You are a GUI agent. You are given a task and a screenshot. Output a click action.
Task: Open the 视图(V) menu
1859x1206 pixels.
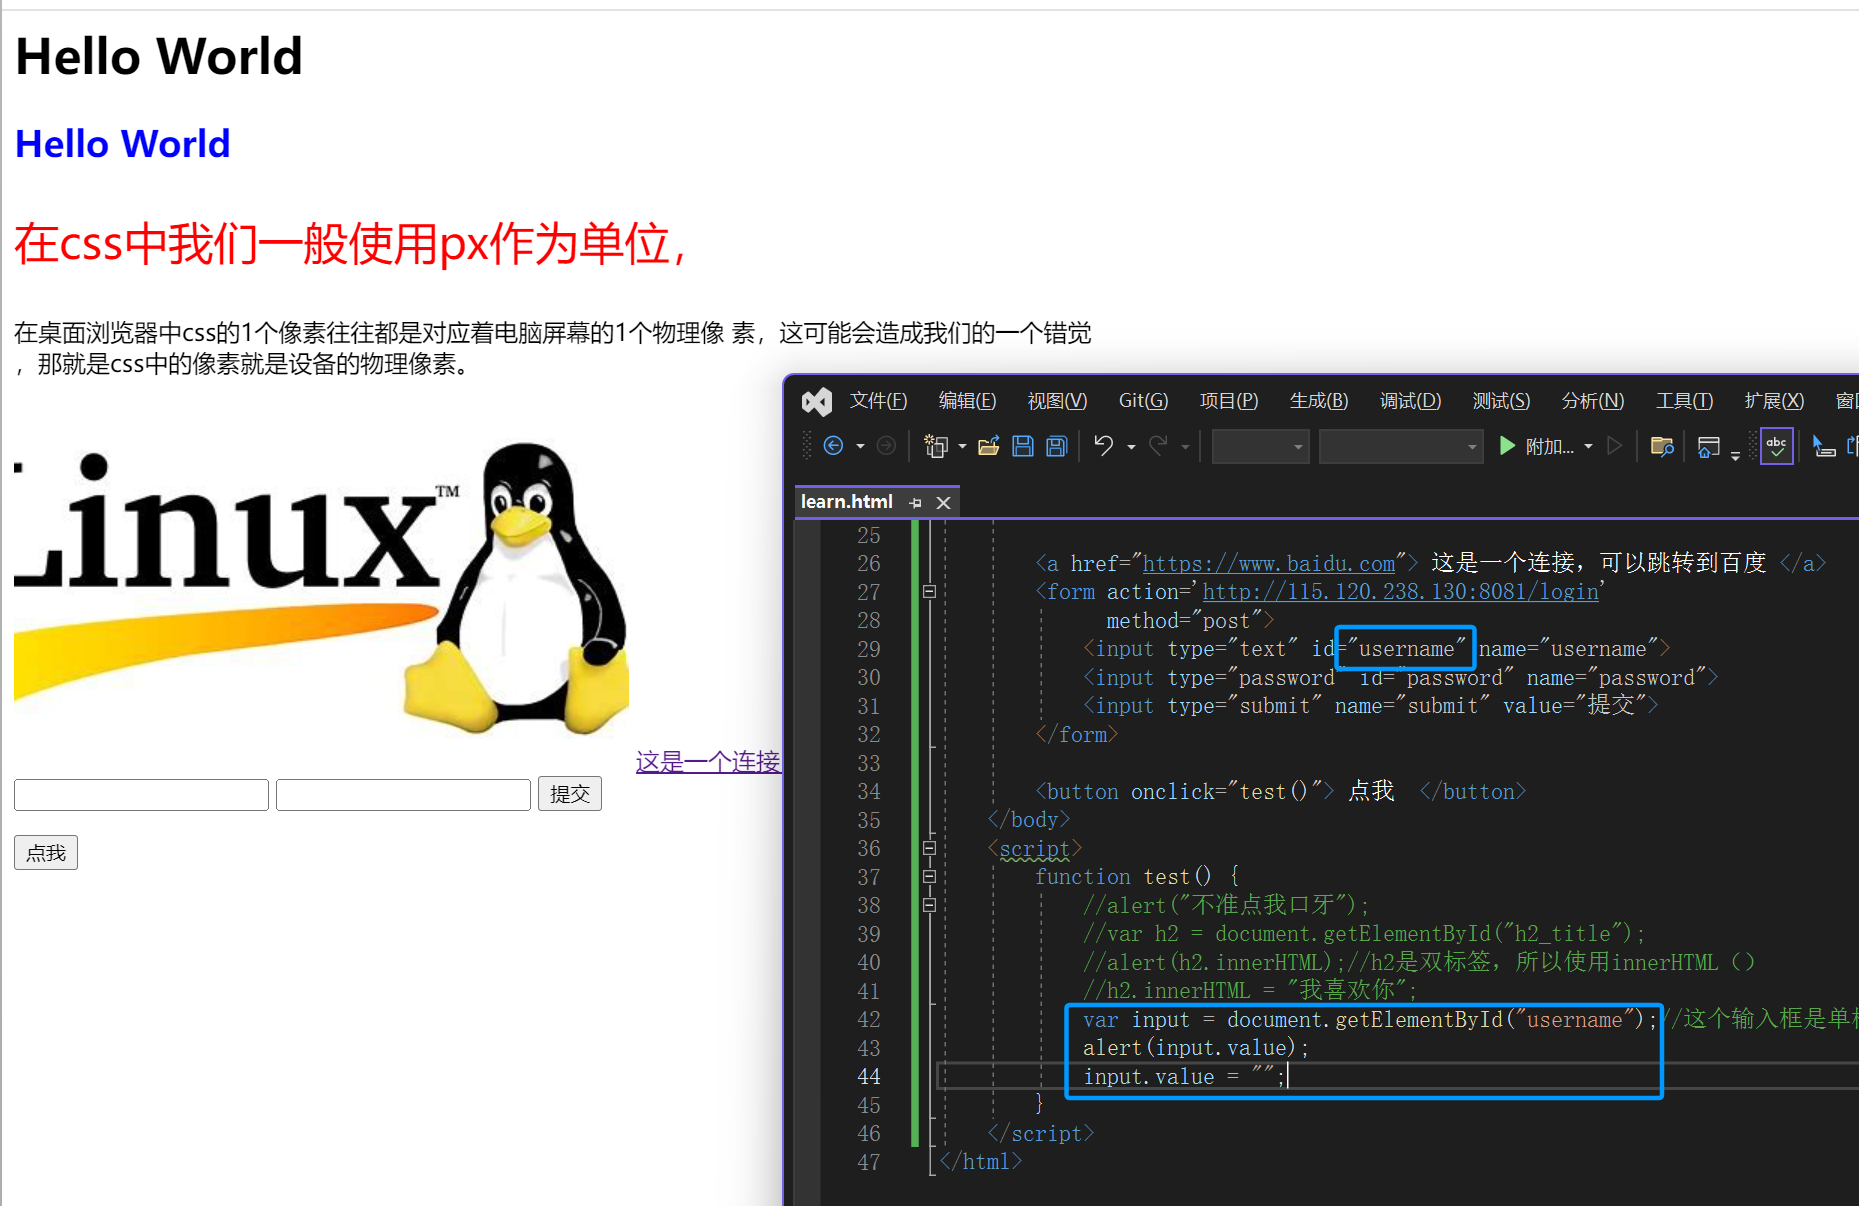tap(1057, 401)
